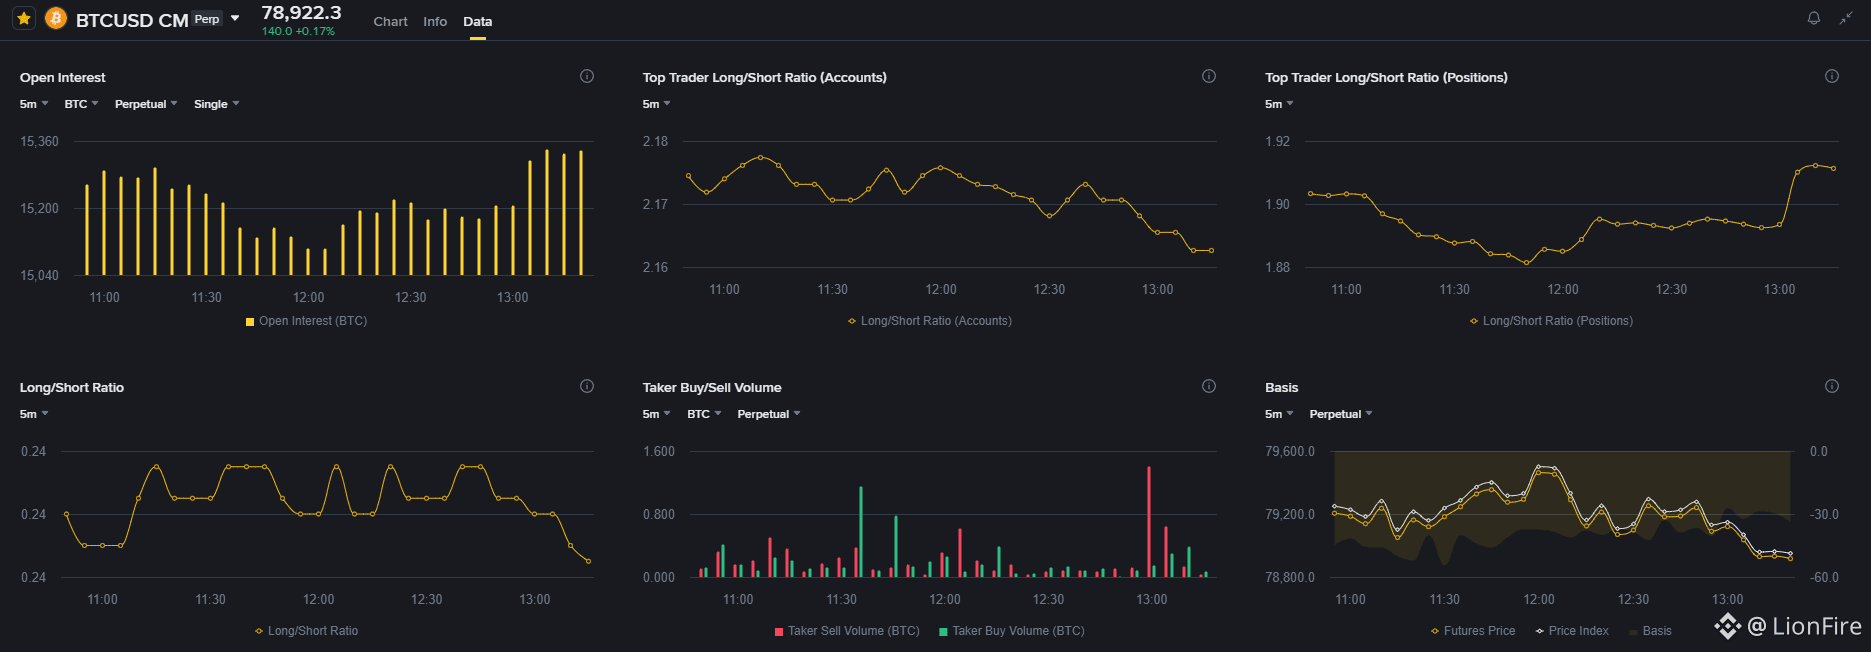1871x652 pixels.
Task: Toggle Futures Price legend series
Action: 1473,631
